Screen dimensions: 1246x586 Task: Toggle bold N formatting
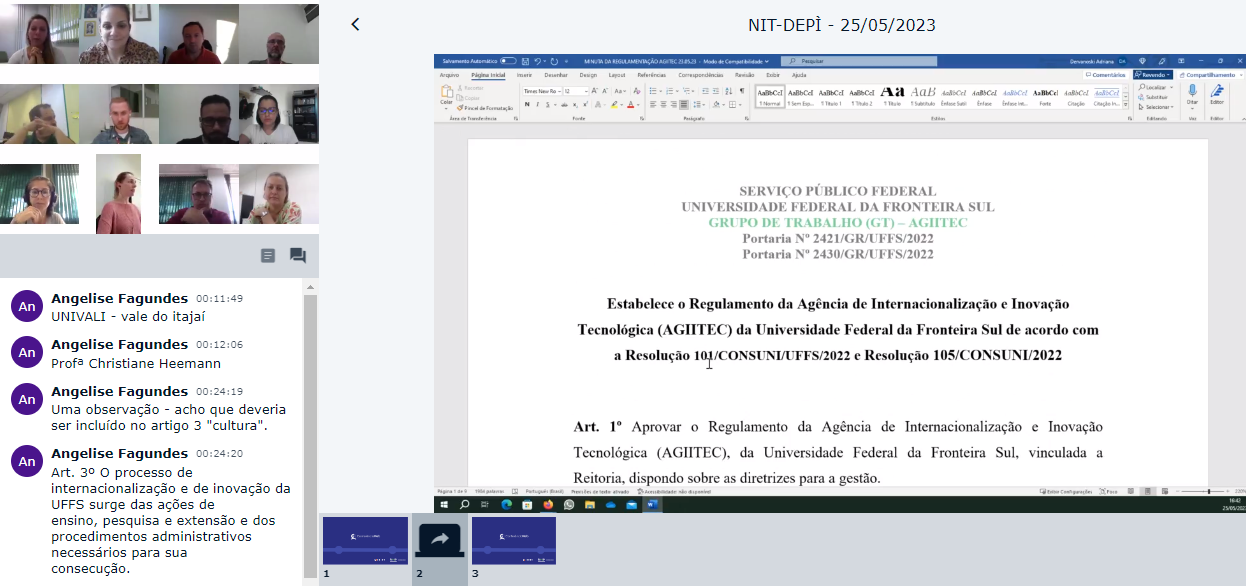click(x=527, y=104)
